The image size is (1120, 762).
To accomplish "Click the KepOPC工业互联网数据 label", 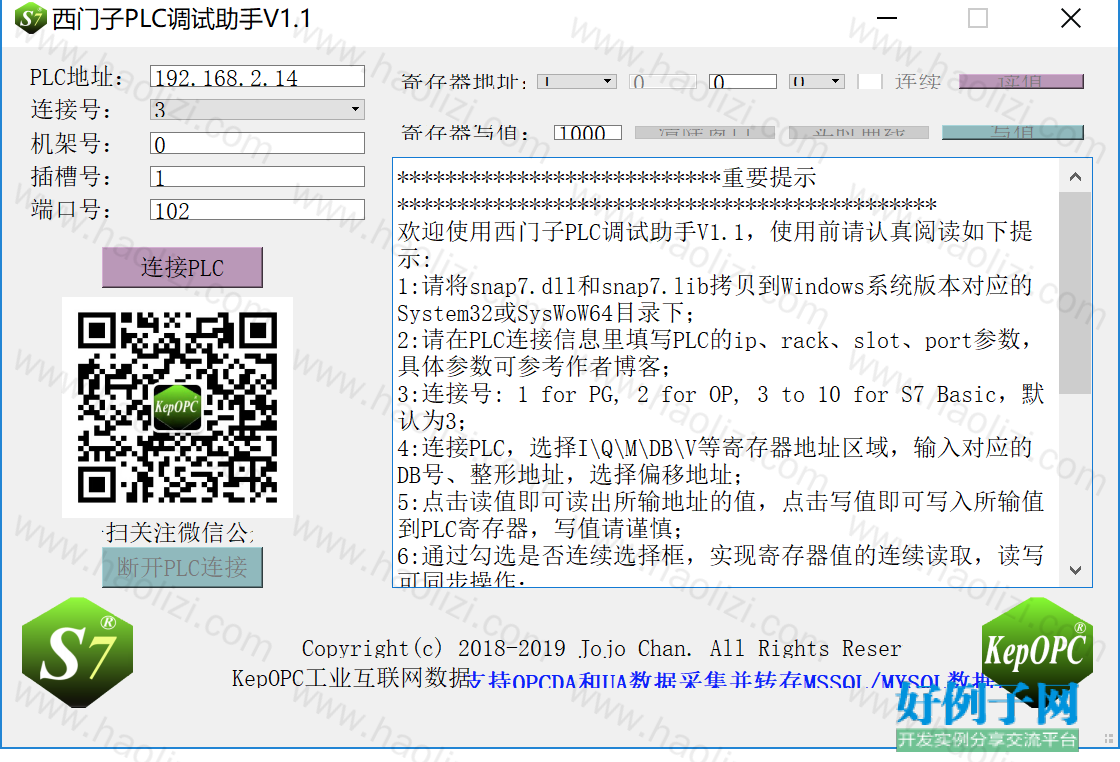I will click(350, 678).
